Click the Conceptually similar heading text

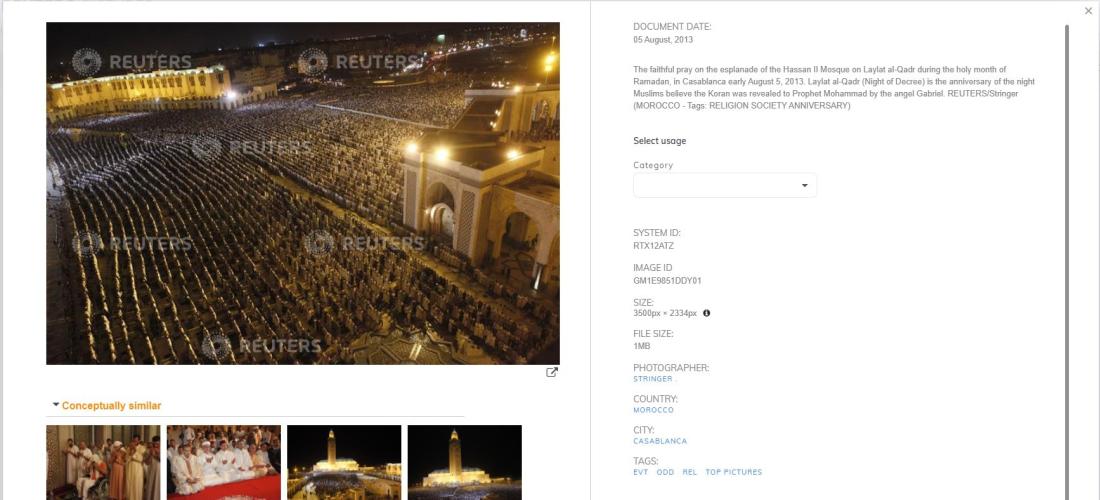112,405
